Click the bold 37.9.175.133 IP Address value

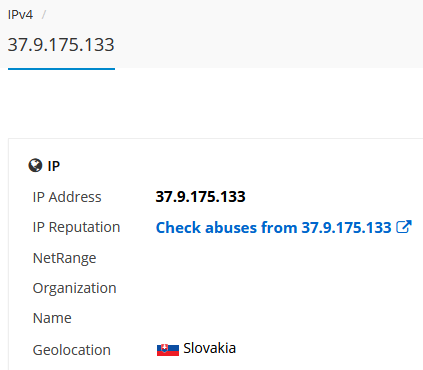pos(200,197)
